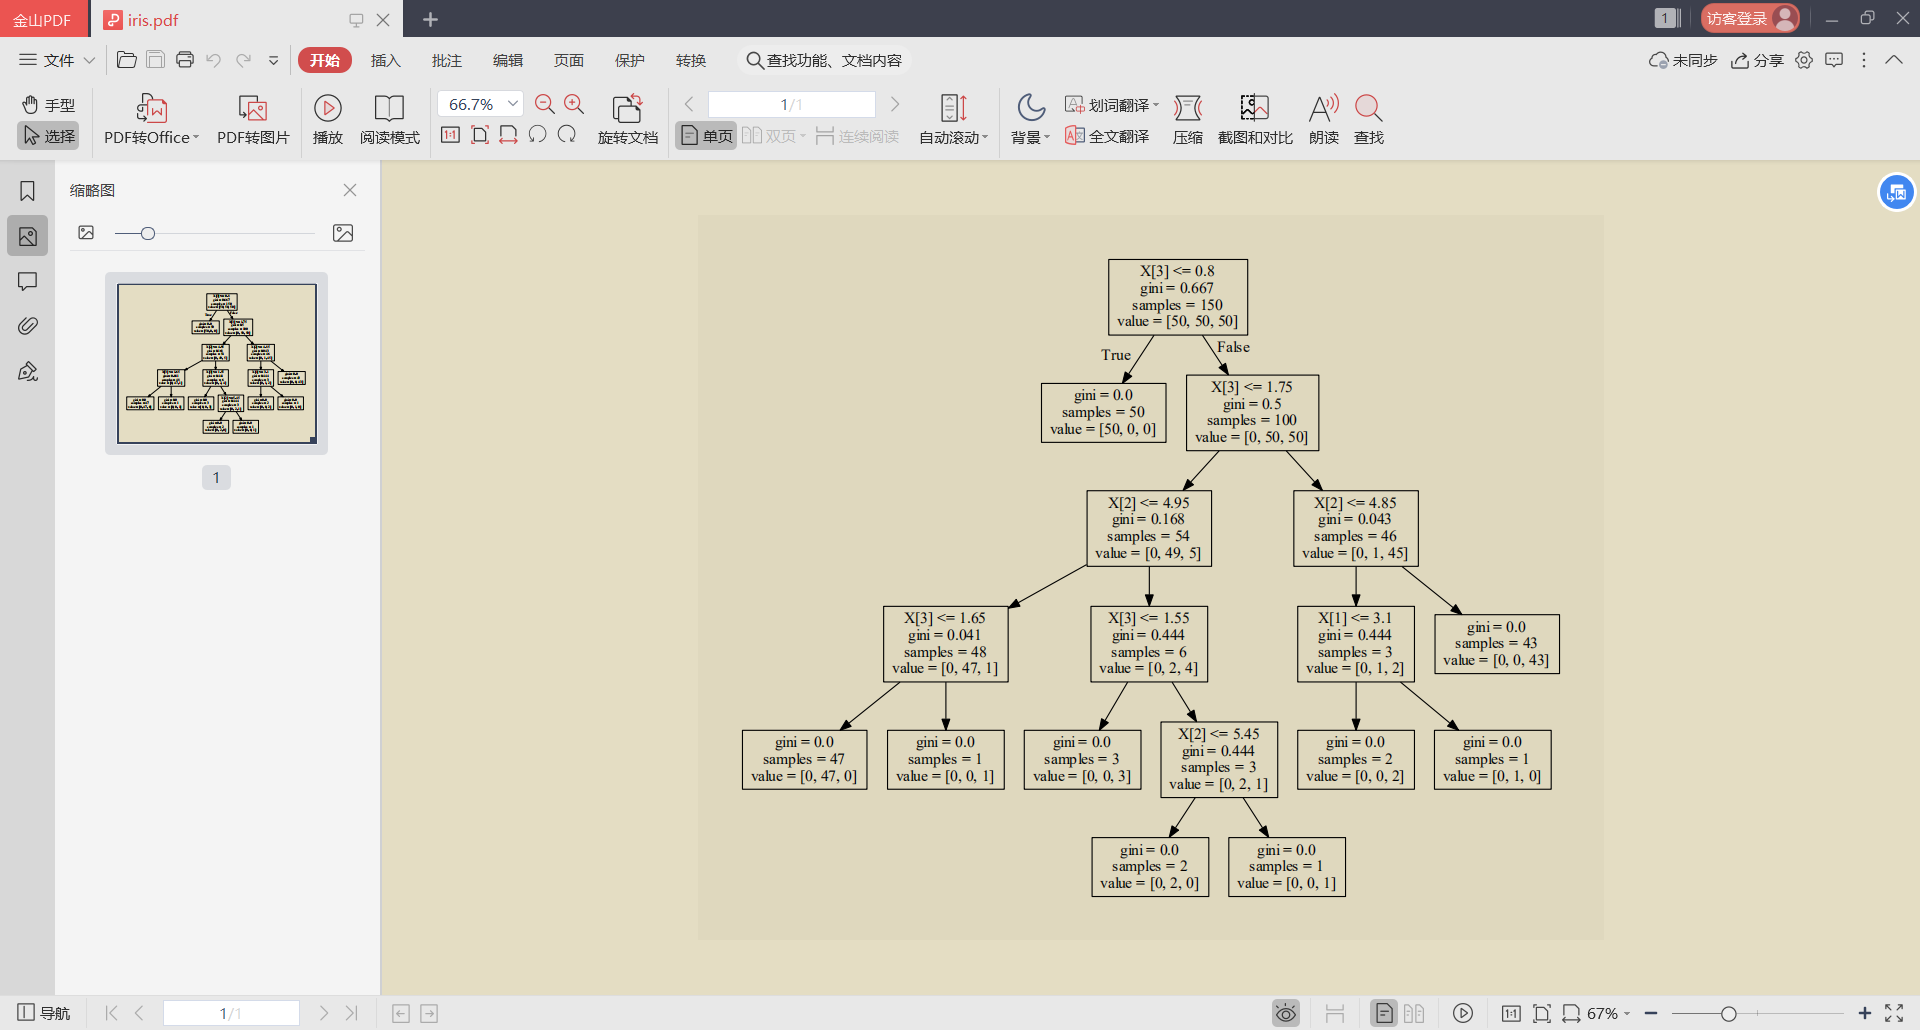Click compress (压缩) tool
Image resolution: width=1920 pixels, height=1030 pixels.
[1187, 120]
